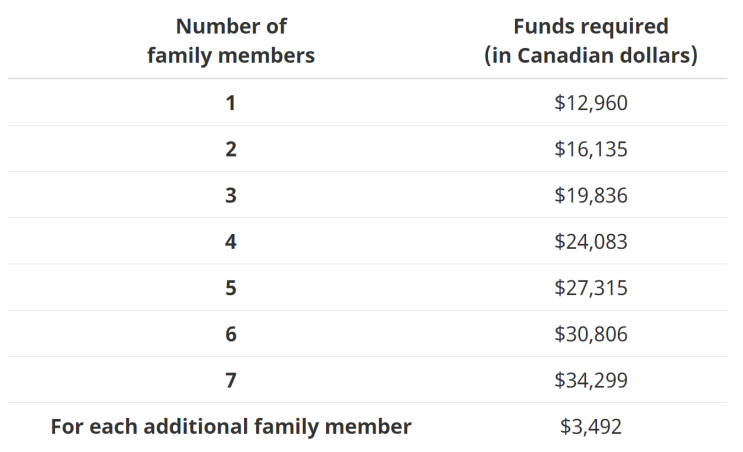
Task: Select the row for 2 family members
Action: pyautogui.click(x=231, y=149)
